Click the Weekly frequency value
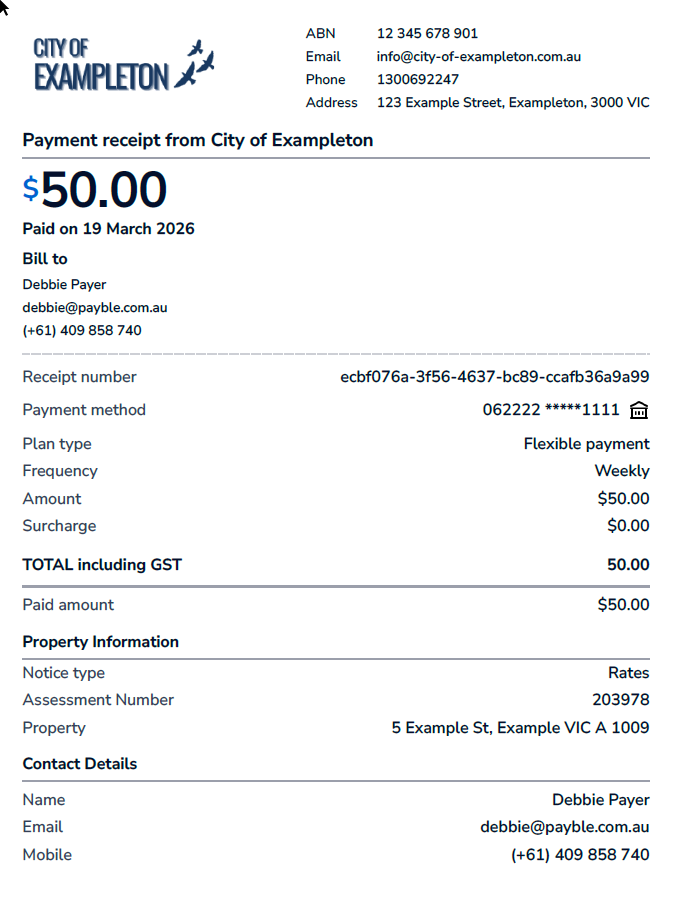The image size is (673, 897). click(622, 471)
